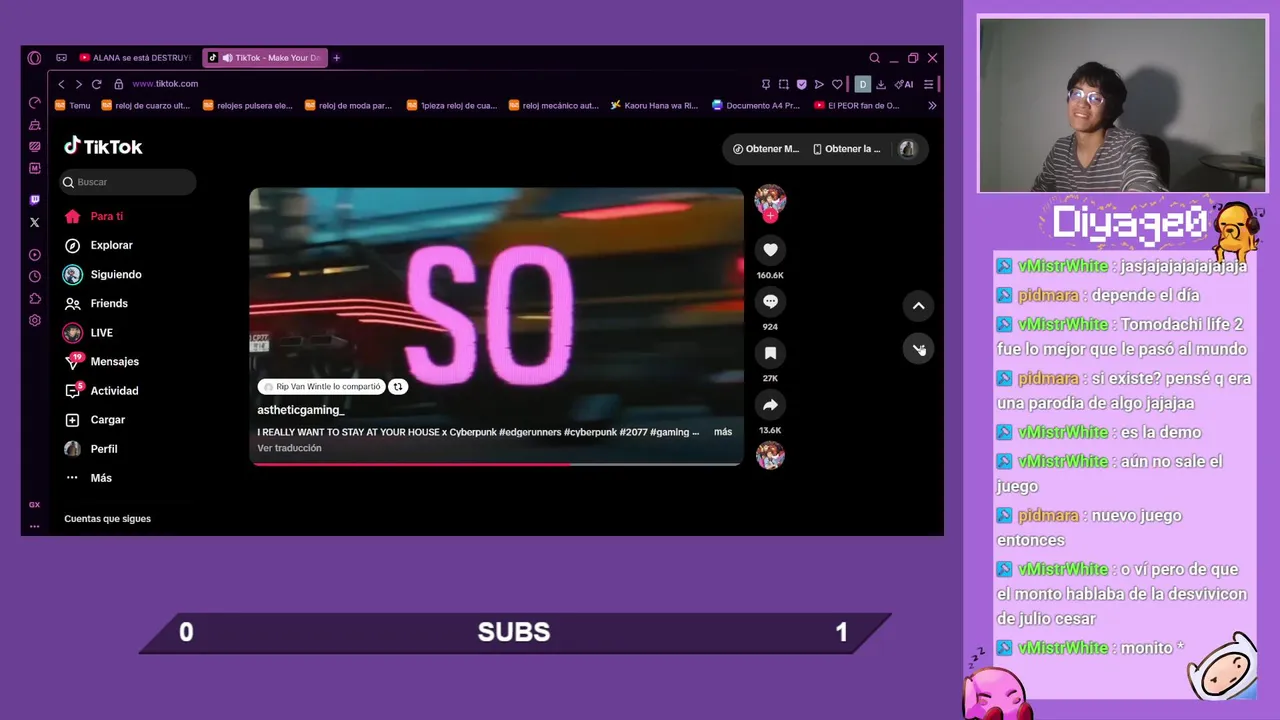Open the Kaoru Hana wa Ri... bookmark
This screenshot has width=1280, height=720.
click(x=654, y=105)
